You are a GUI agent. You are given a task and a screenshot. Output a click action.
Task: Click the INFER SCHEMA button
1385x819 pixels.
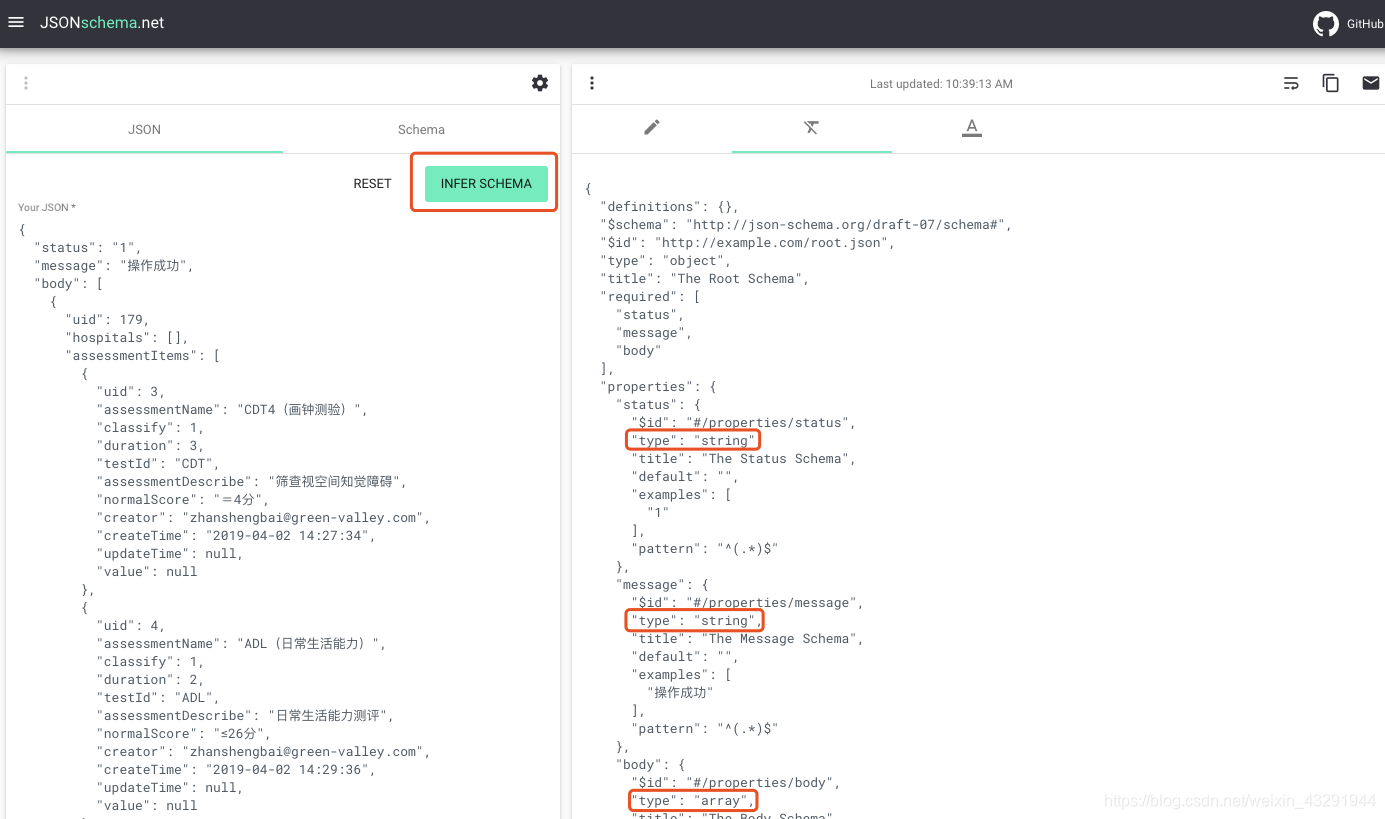tap(486, 183)
